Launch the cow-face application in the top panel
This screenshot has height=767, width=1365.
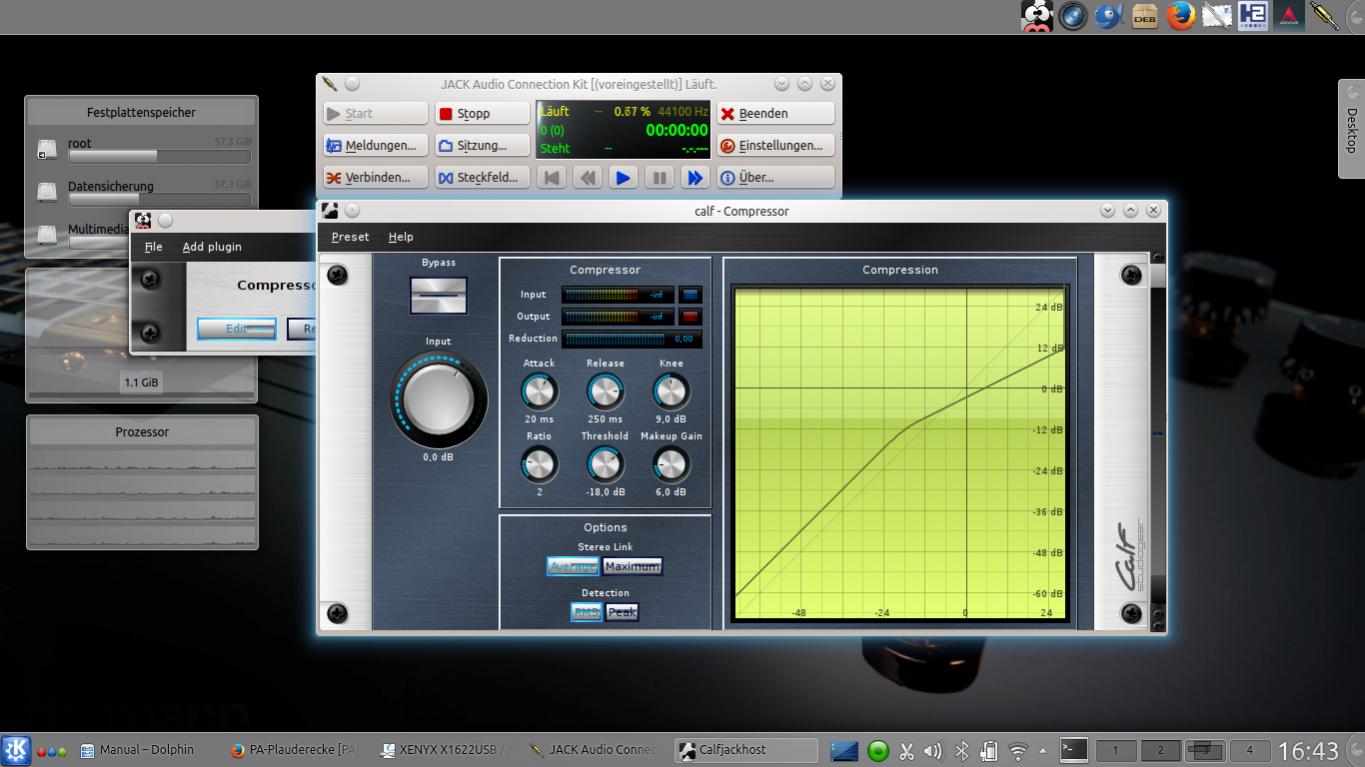tap(1037, 15)
